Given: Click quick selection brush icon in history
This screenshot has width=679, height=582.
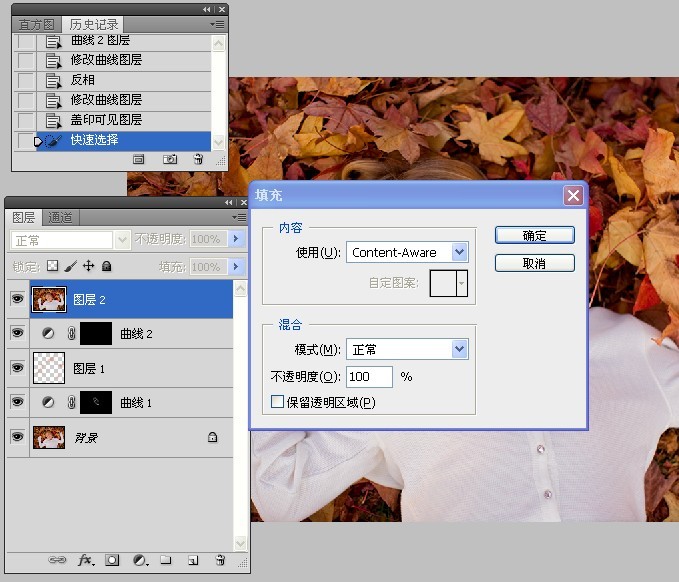Looking at the screenshot, I should click(52, 140).
